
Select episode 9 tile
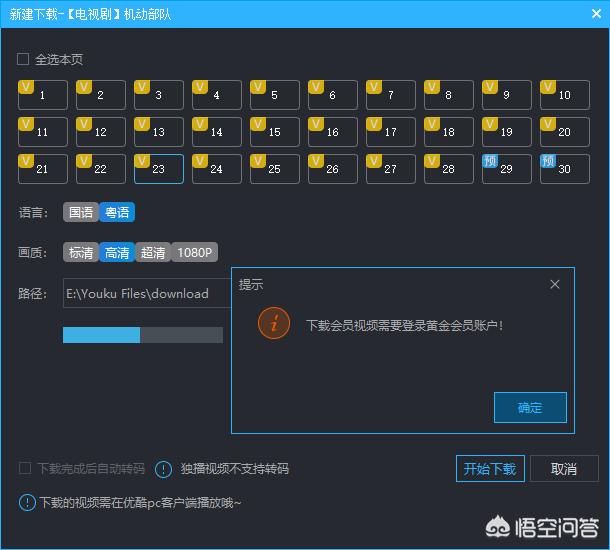pos(507,95)
